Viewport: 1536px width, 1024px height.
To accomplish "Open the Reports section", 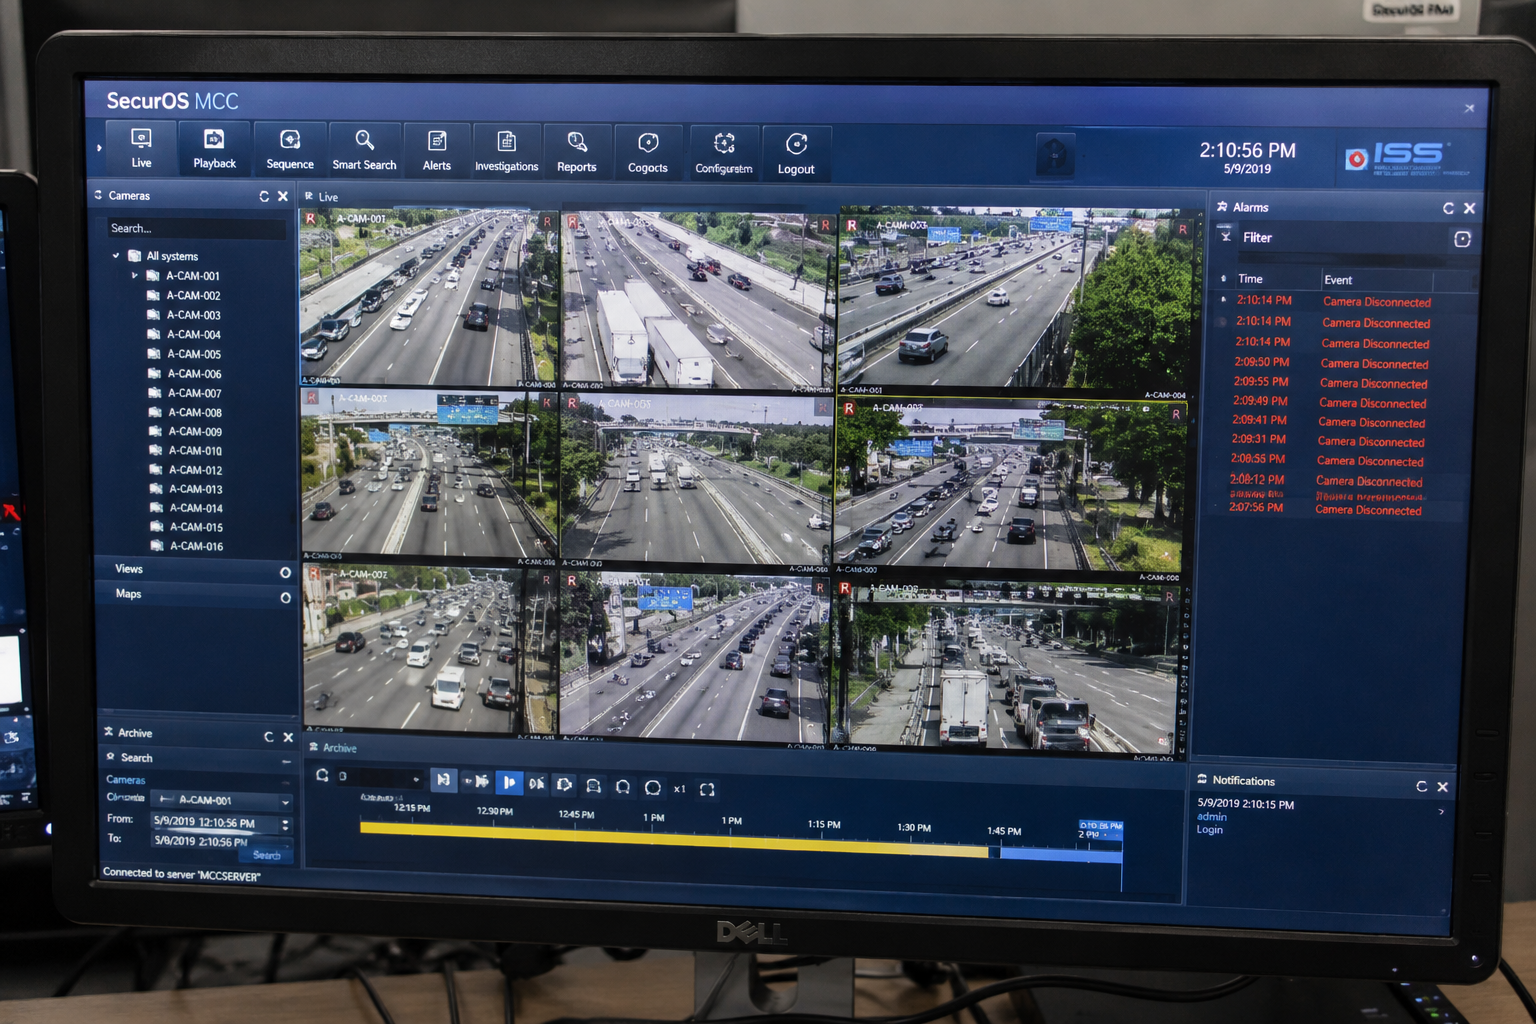I will pos(577,153).
